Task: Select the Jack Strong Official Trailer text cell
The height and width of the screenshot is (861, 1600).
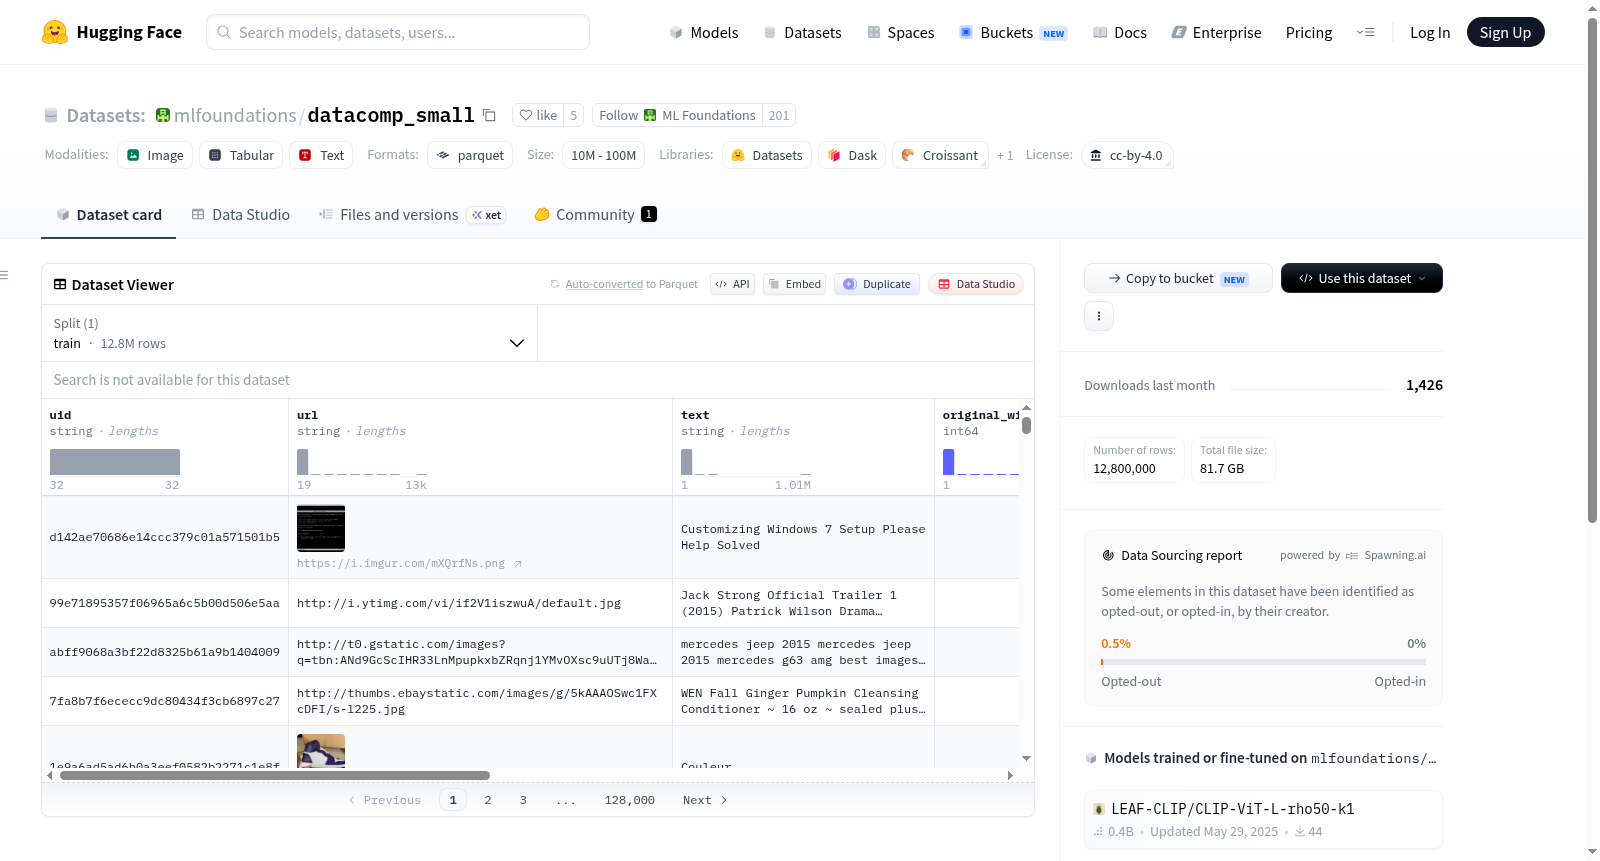Action: pos(803,603)
